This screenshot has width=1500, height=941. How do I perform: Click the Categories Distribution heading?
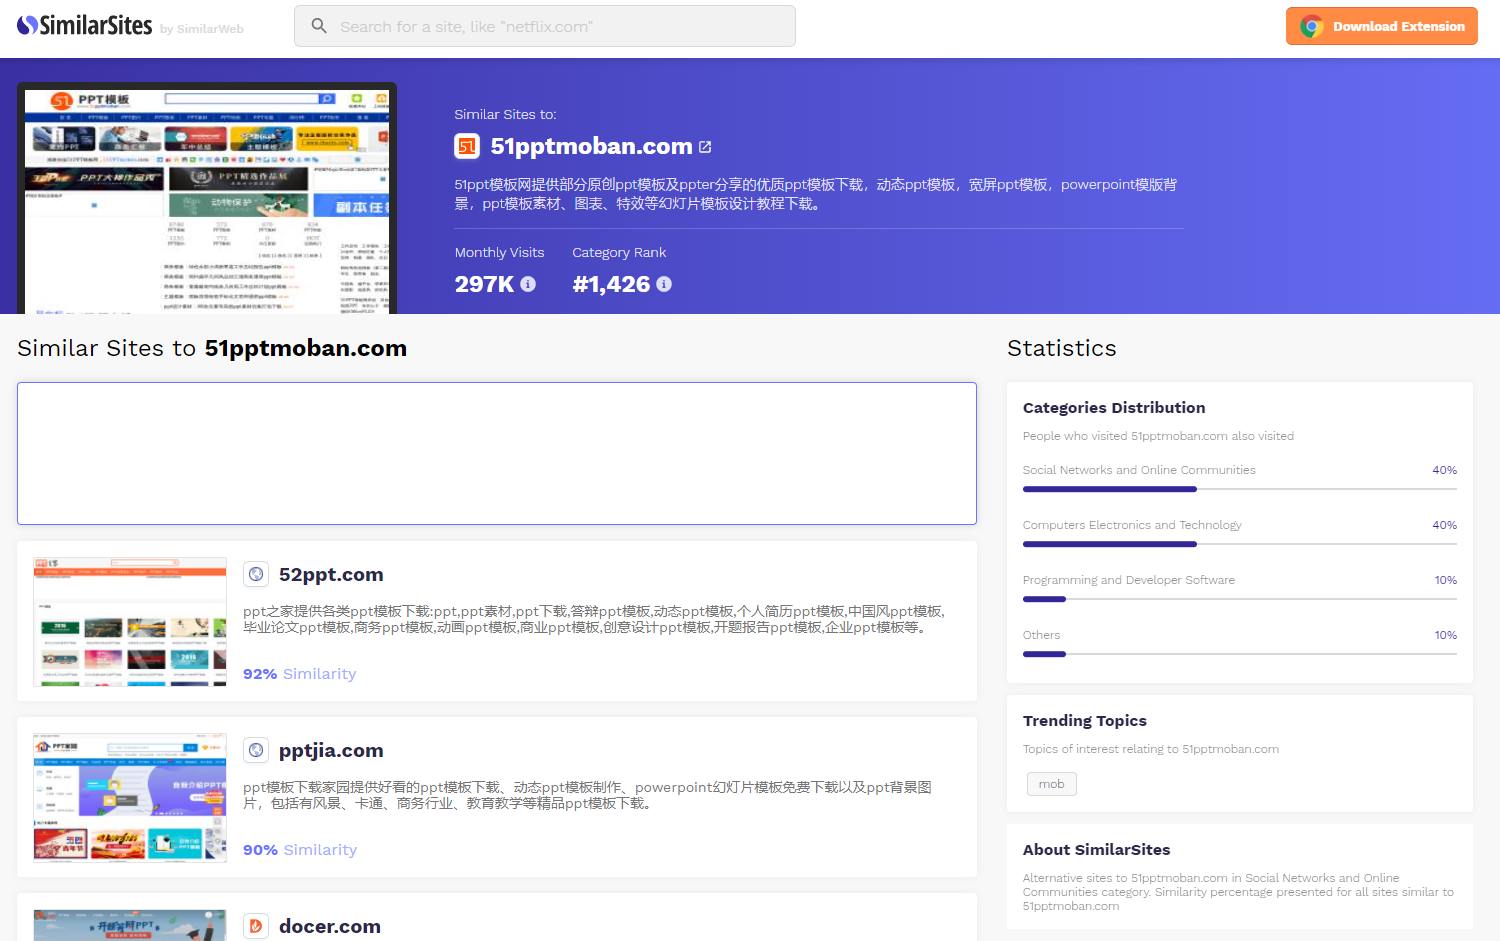coord(1114,408)
